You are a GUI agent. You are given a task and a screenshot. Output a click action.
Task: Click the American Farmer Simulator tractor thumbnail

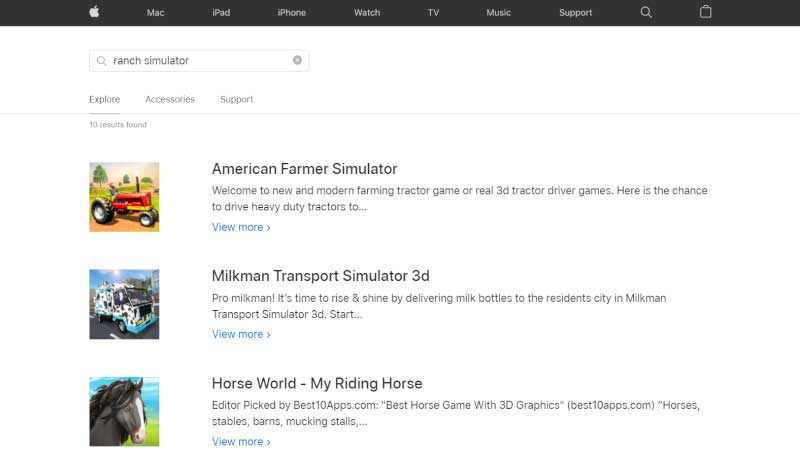click(x=124, y=197)
